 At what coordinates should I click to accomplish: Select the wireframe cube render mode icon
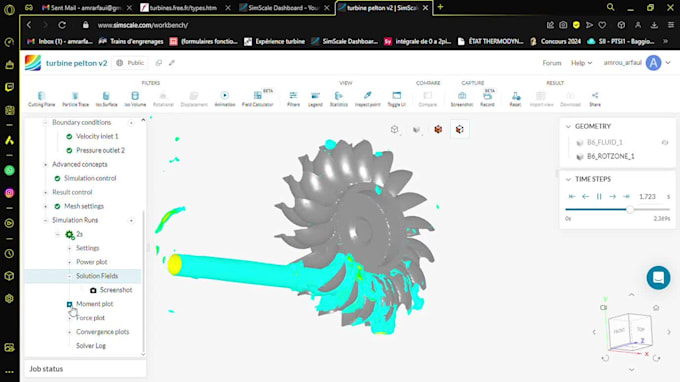click(x=394, y=129)
